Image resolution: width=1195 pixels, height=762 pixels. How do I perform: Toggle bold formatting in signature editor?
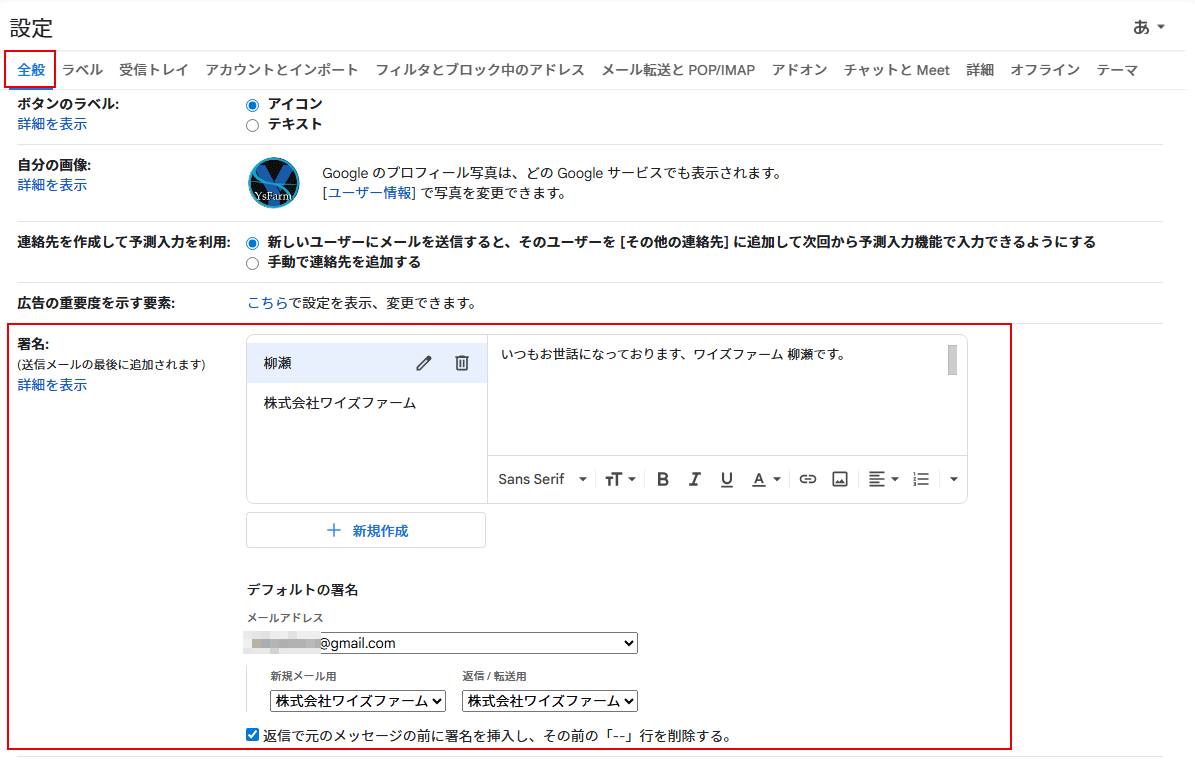pyautogui.click(x=662, y=480)
